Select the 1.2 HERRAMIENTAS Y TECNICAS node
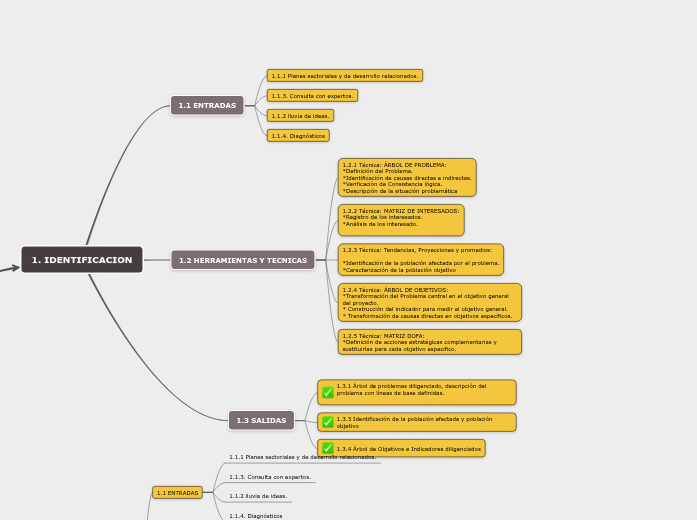The width and height of the screenshot is (697, 520). pos(243,260)
